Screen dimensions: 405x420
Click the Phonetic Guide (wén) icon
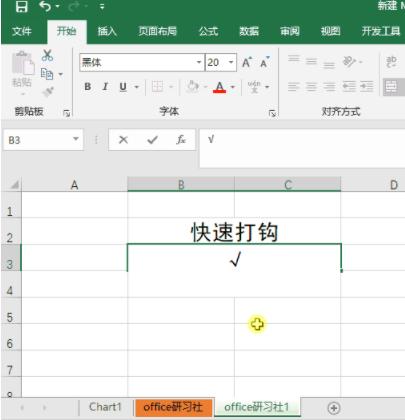(x=254, y=87)
